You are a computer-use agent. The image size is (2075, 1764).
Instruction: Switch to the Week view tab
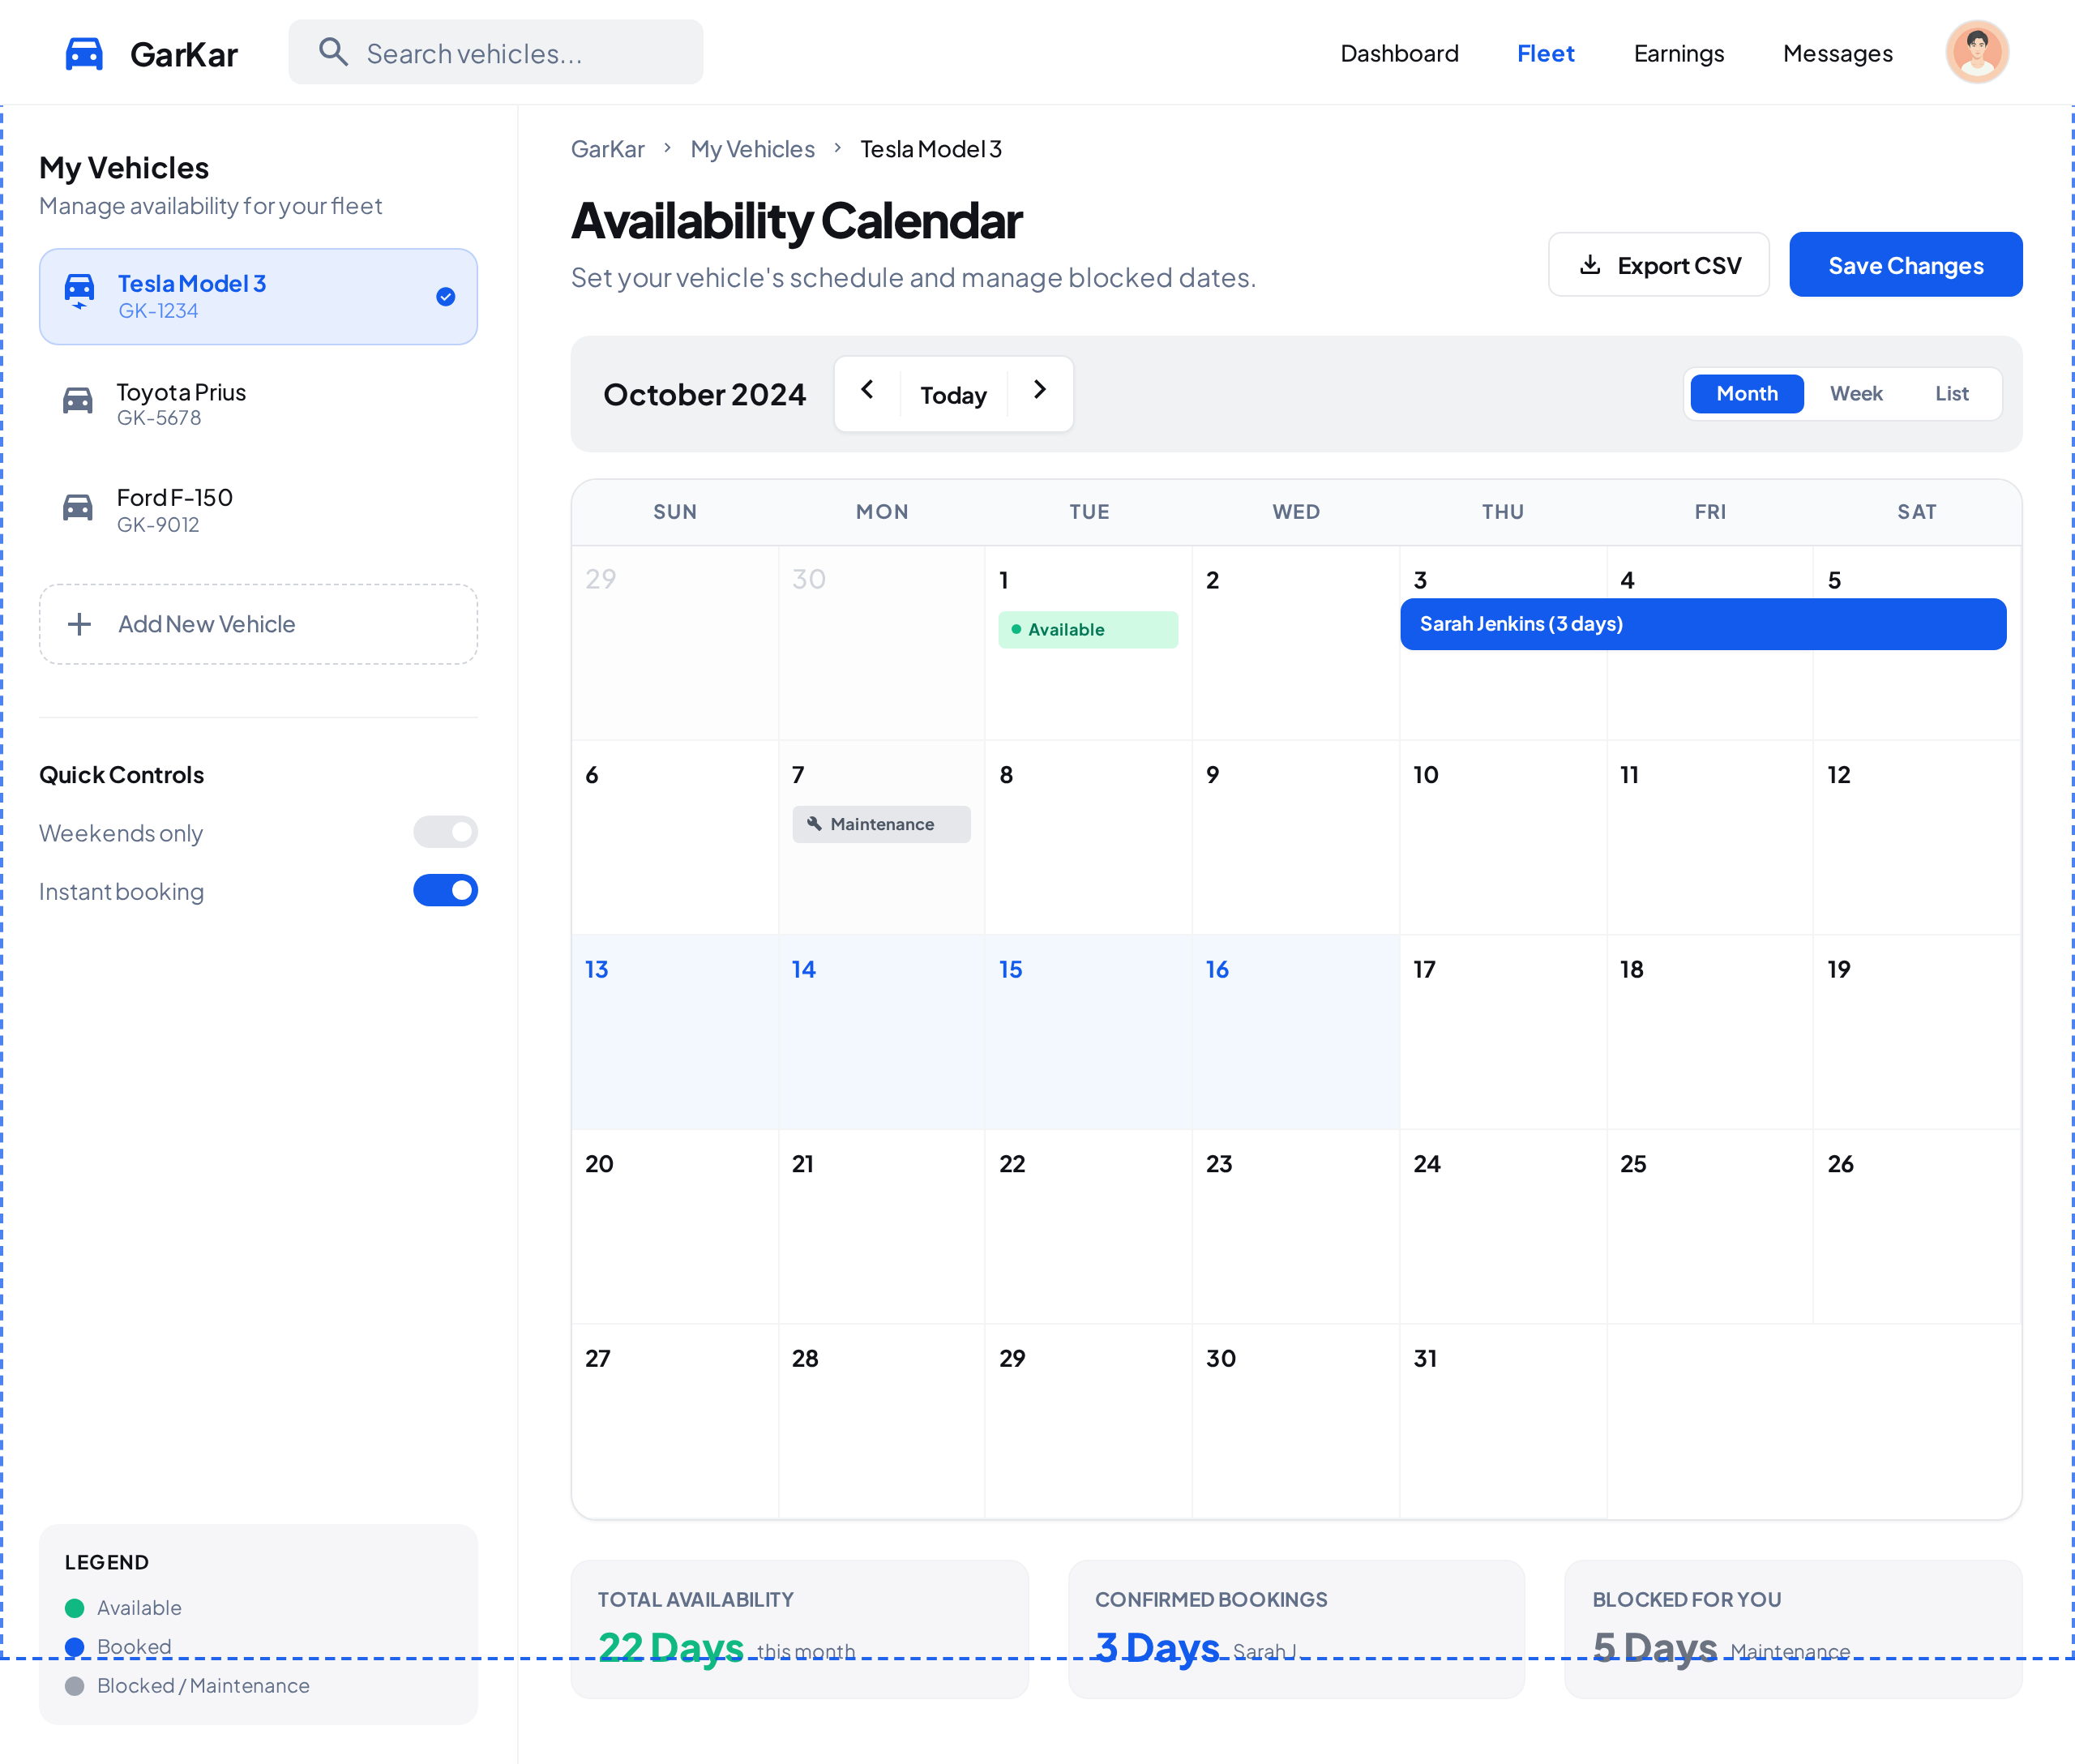(1856, 393)
